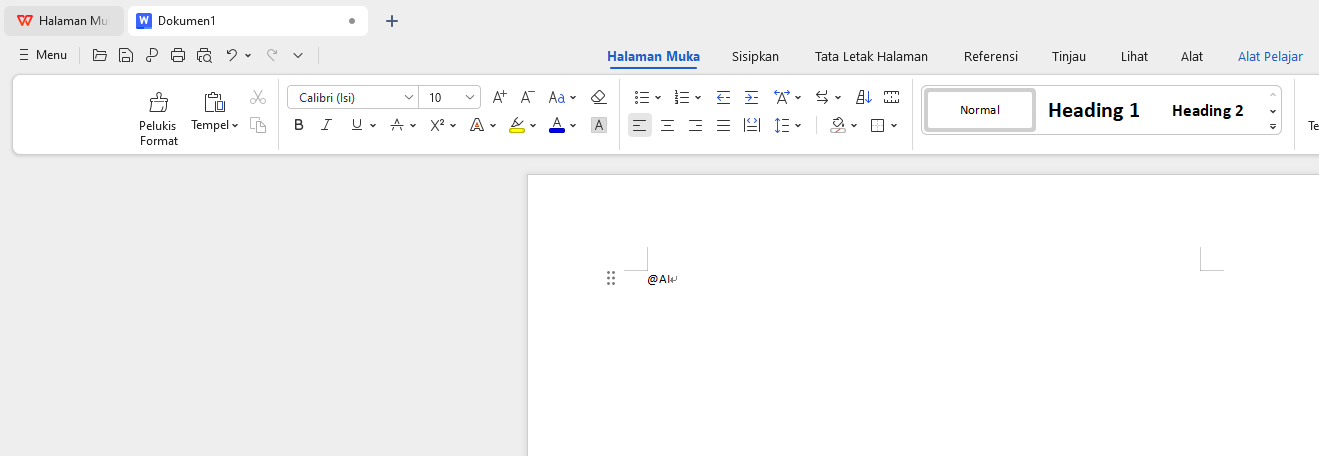The image size is (1319, 456).
Task: Apply the Heading 1 style
Action: 1093,110
